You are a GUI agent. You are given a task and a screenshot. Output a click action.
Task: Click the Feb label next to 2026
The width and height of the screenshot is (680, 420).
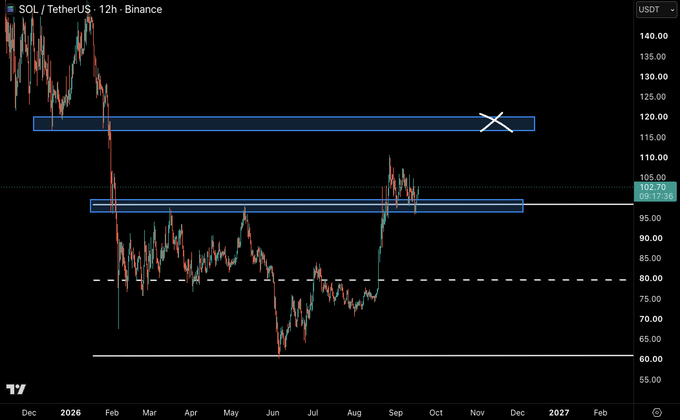click(112, 413)
